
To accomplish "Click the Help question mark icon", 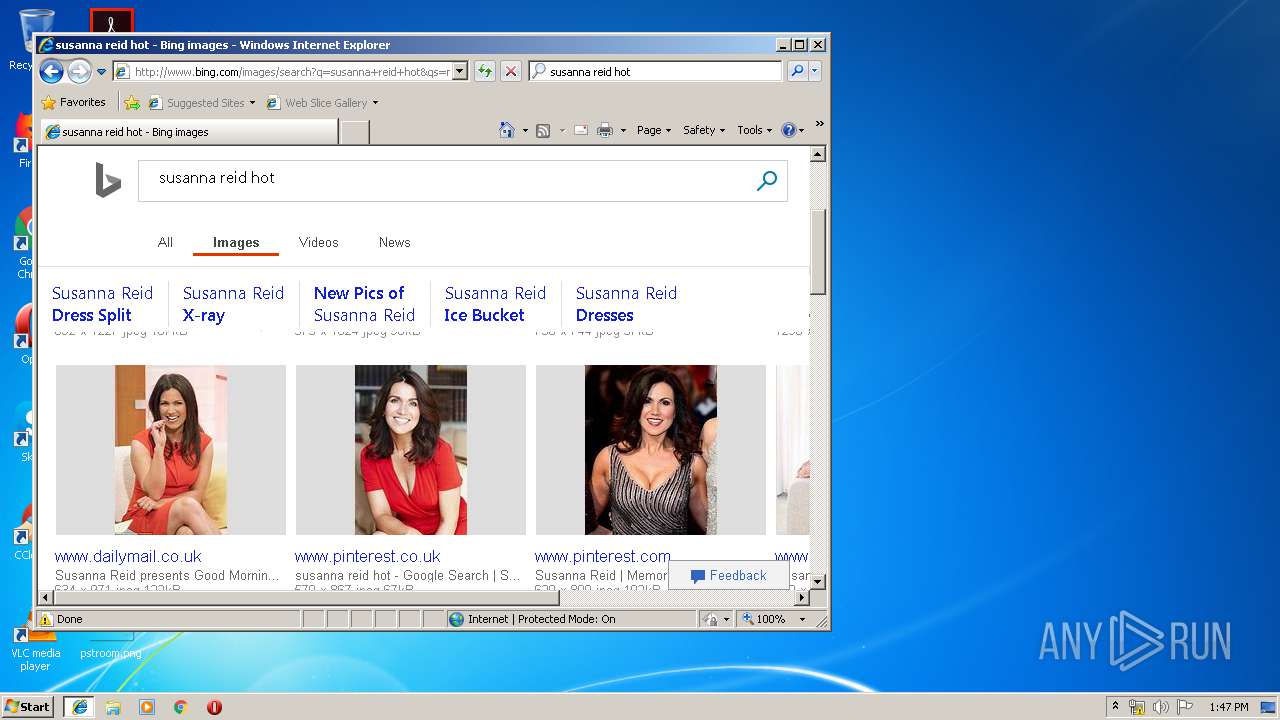I will click(788, 130).
